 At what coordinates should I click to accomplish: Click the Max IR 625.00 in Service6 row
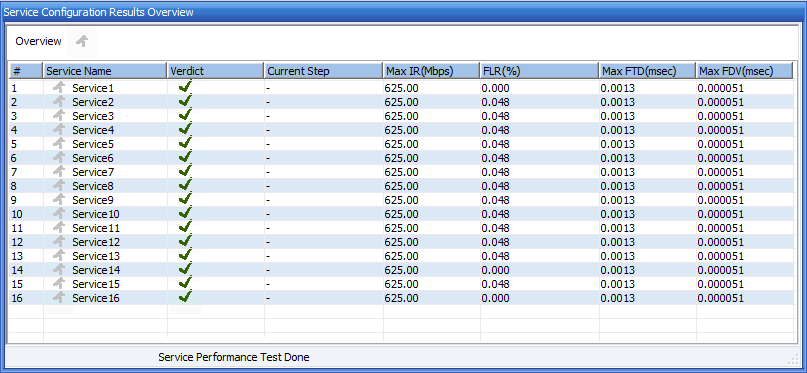(401, 158)
